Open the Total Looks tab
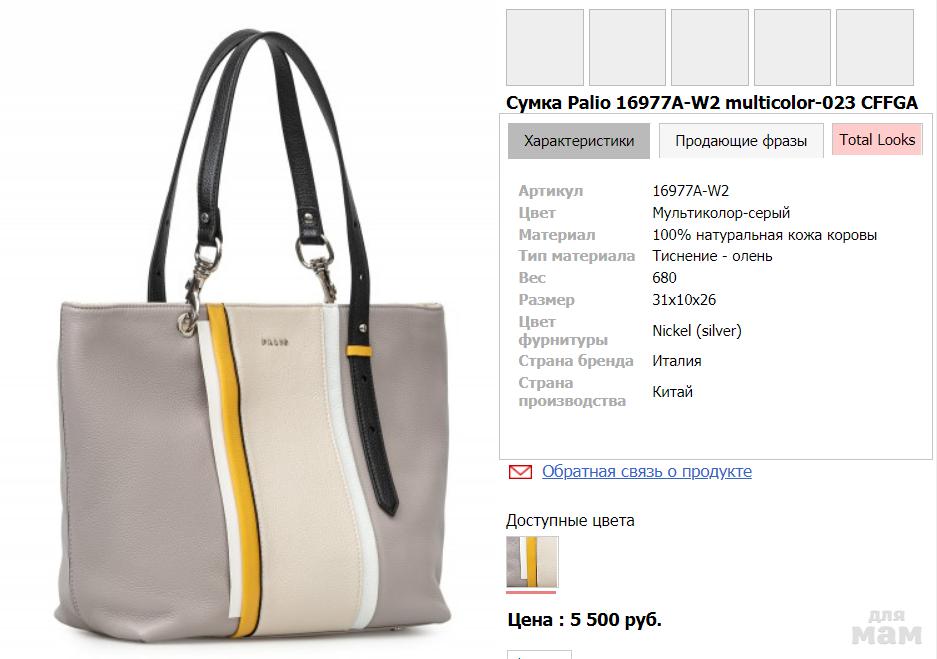The image size is (937, 659). click(x=877, y=140)
